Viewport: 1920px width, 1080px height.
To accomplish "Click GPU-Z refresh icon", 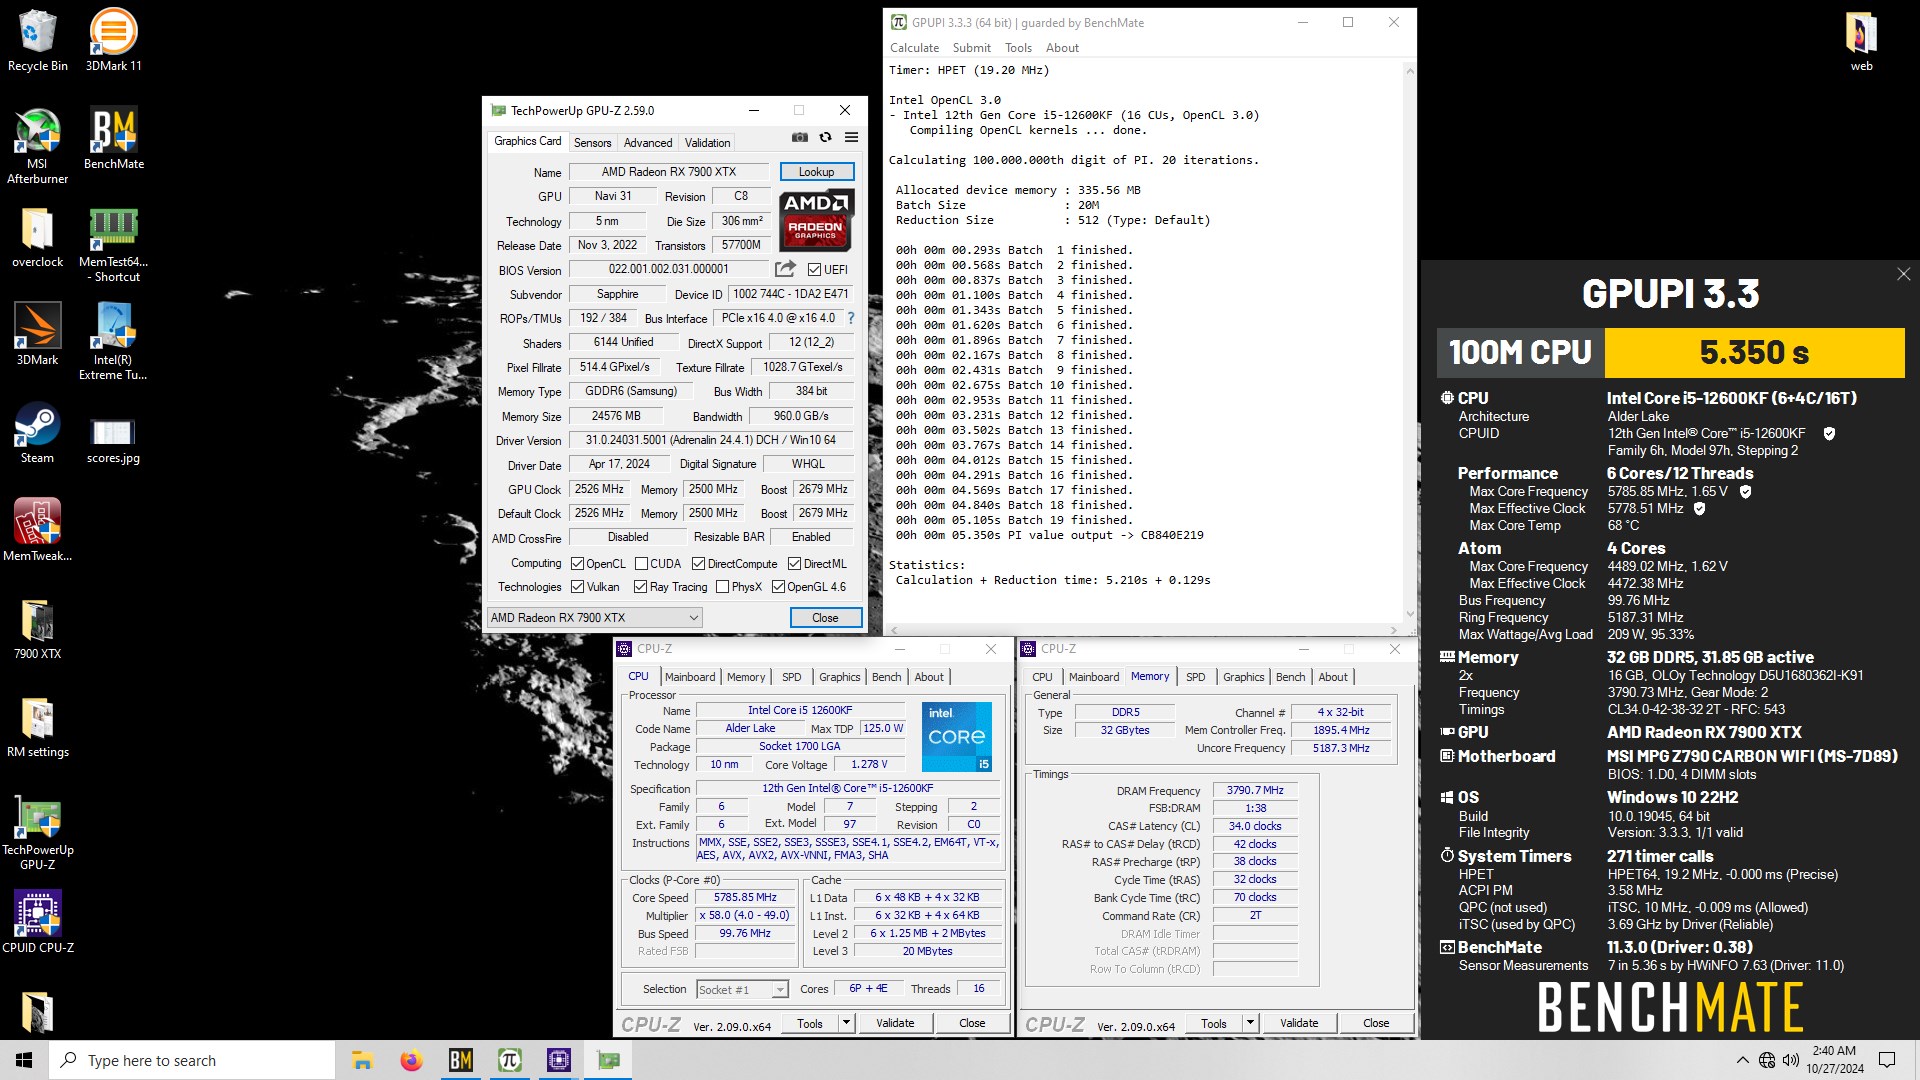I will pyautogui.click(x=825, y=137).
